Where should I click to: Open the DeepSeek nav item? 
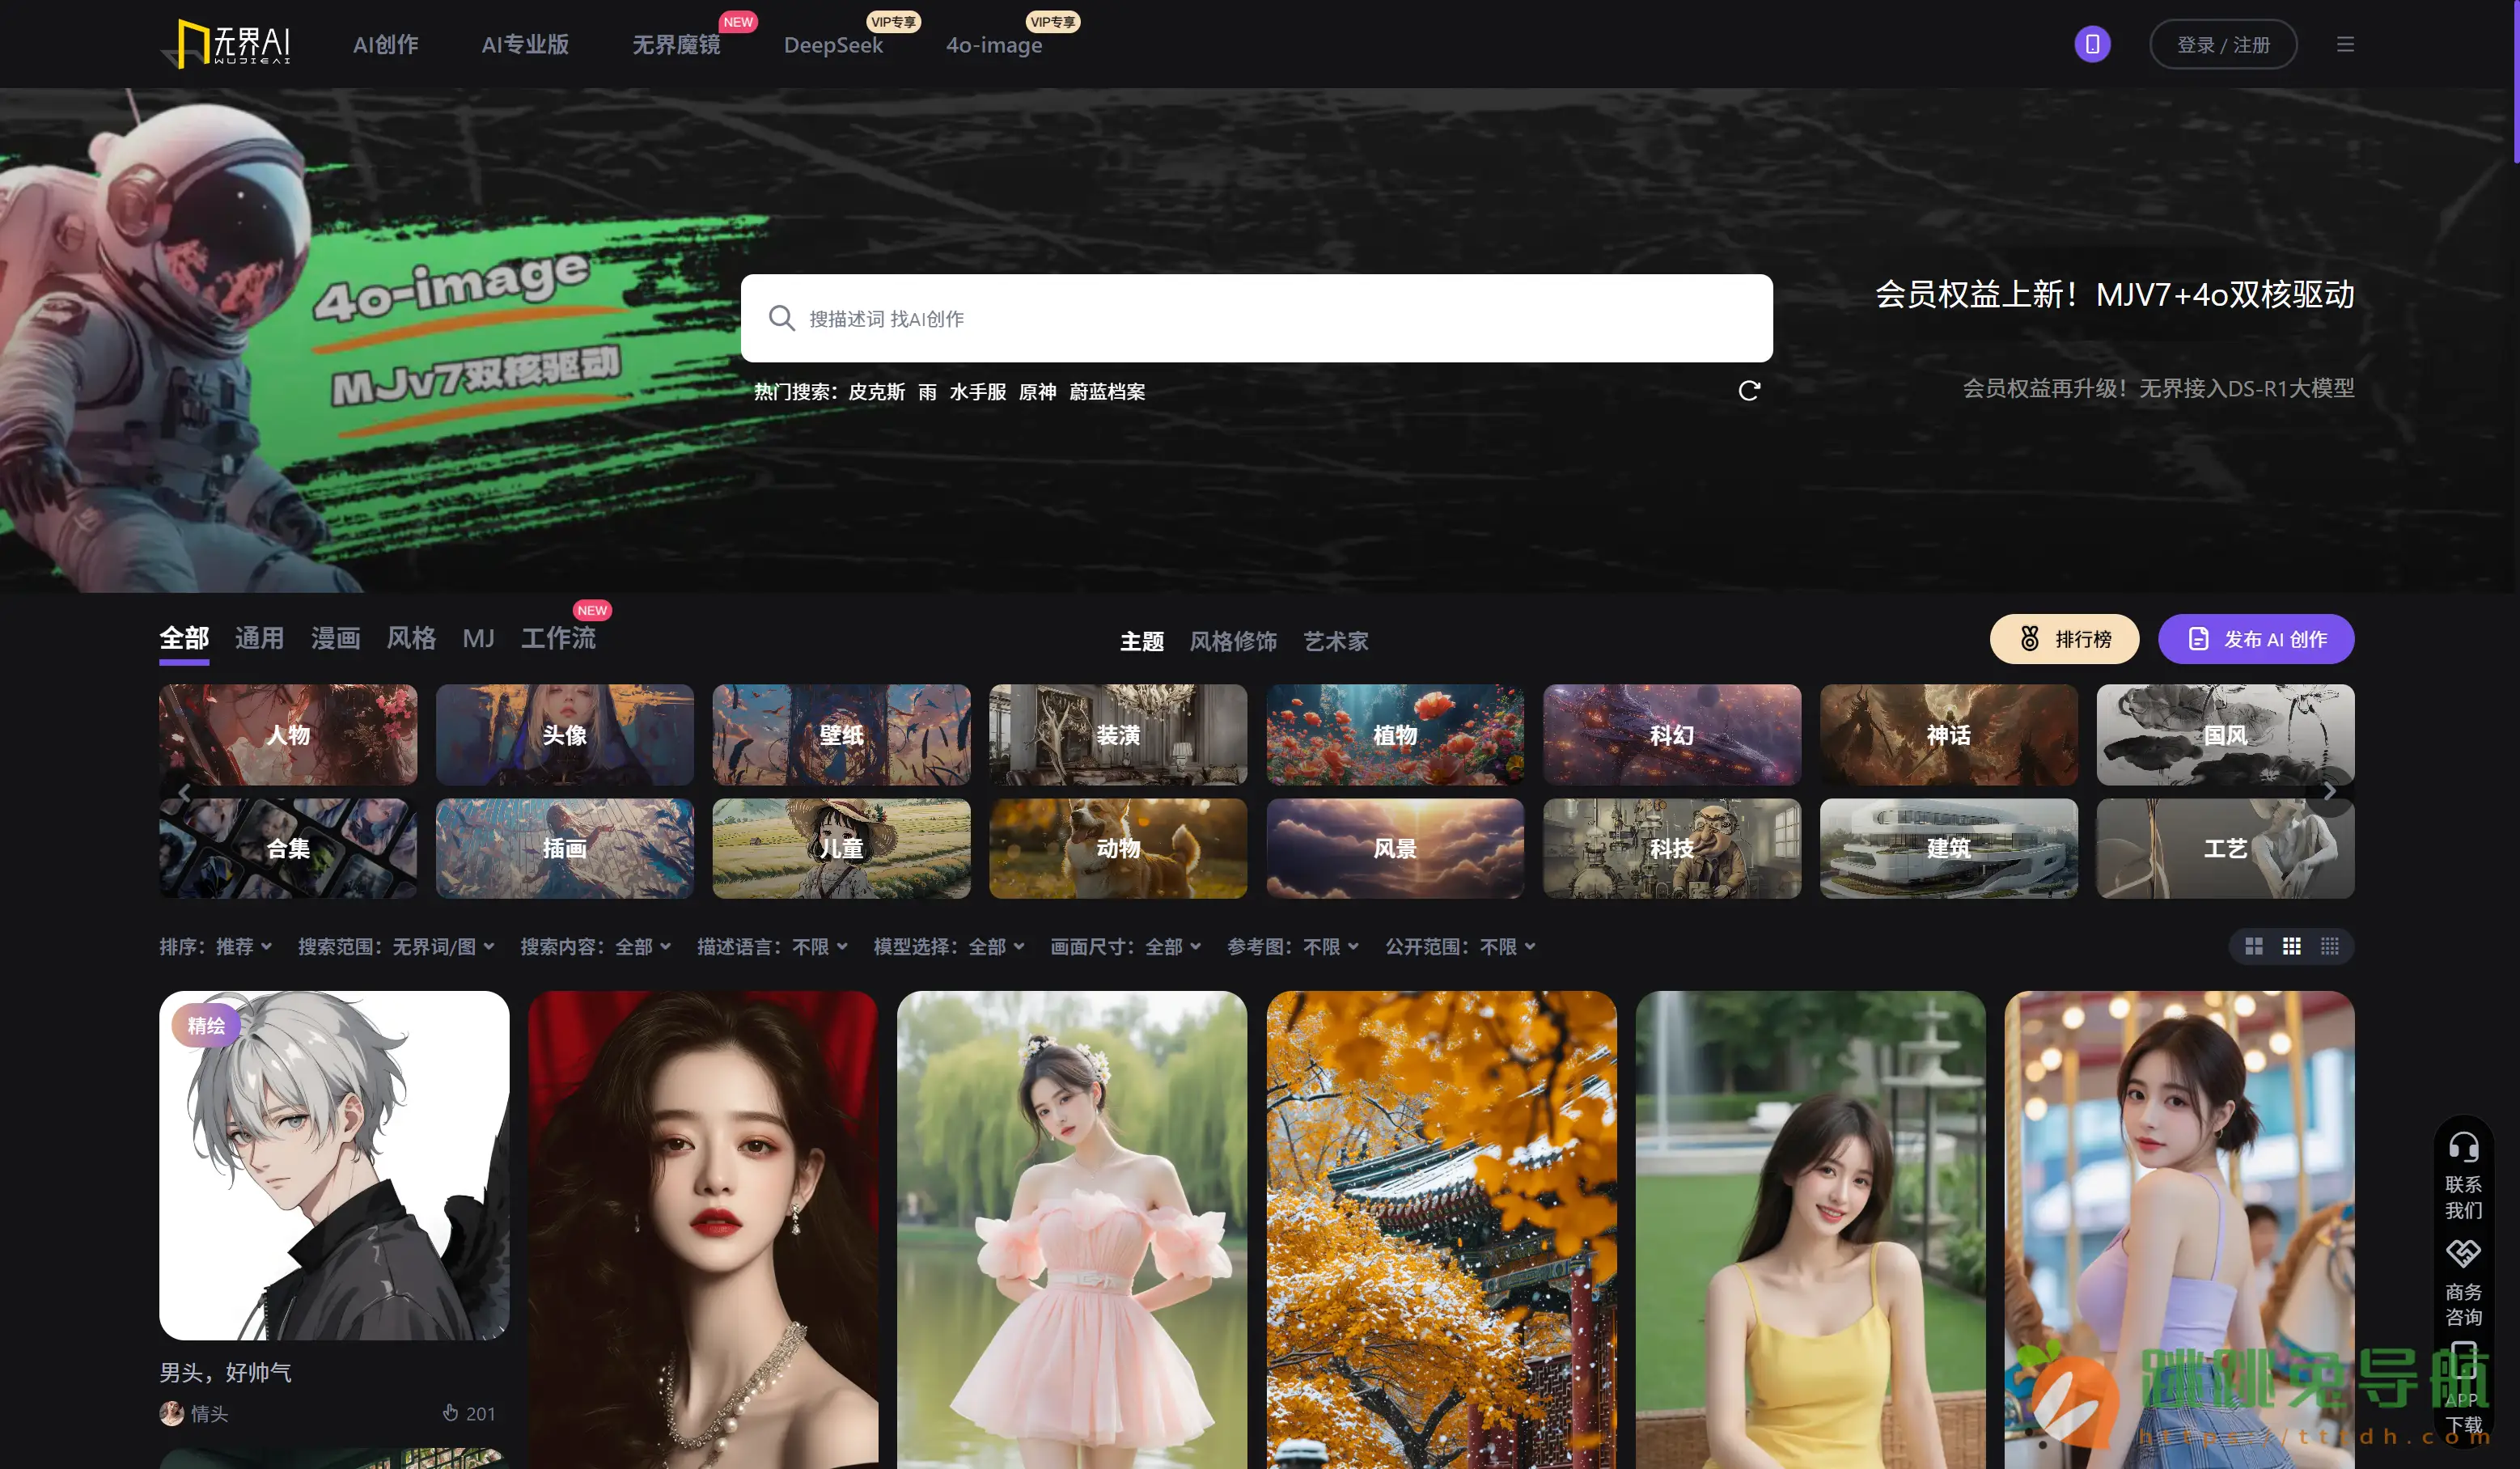click(833, 45)
